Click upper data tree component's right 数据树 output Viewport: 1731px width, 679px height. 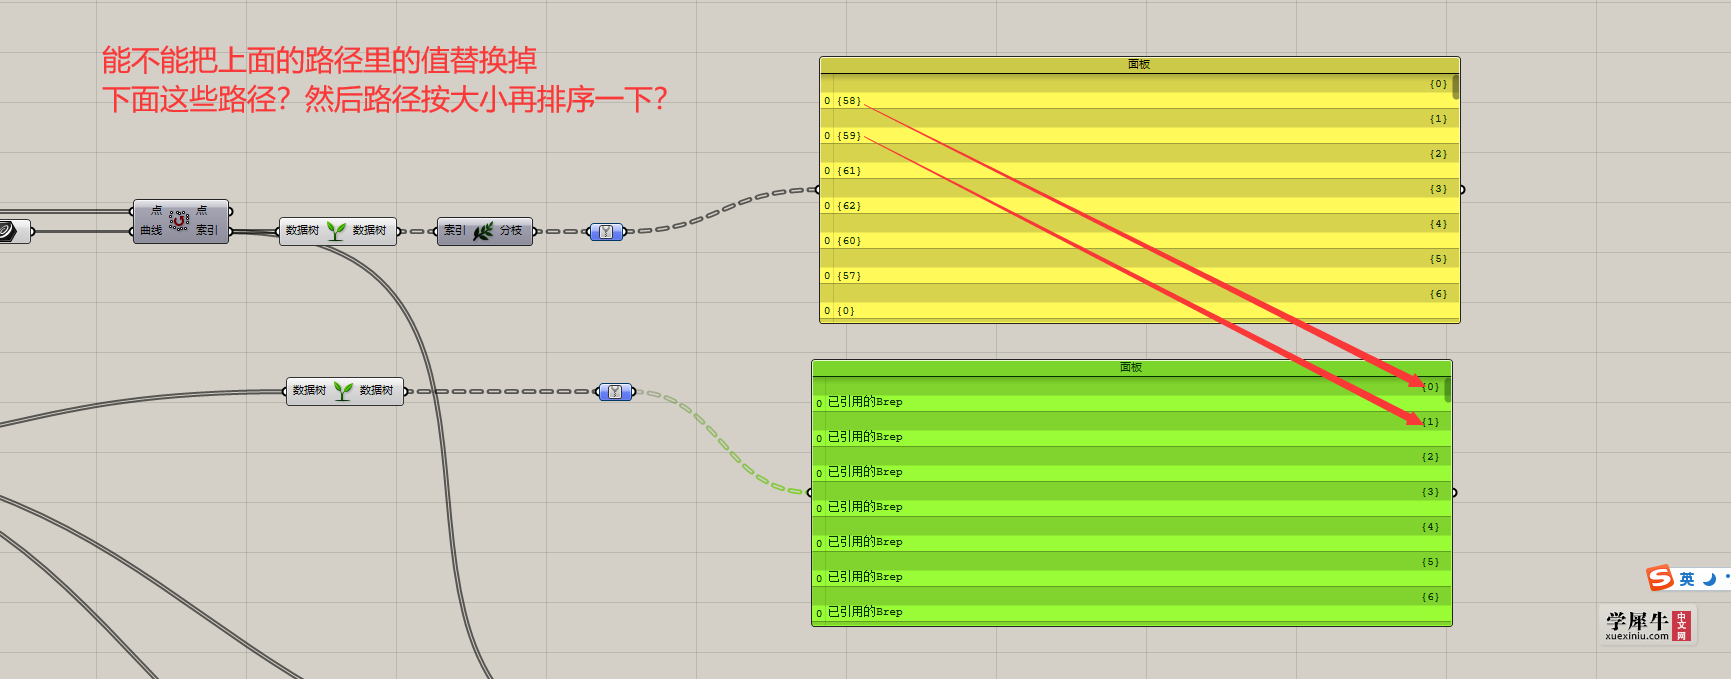pyautogui.click(x=369, y=231)
